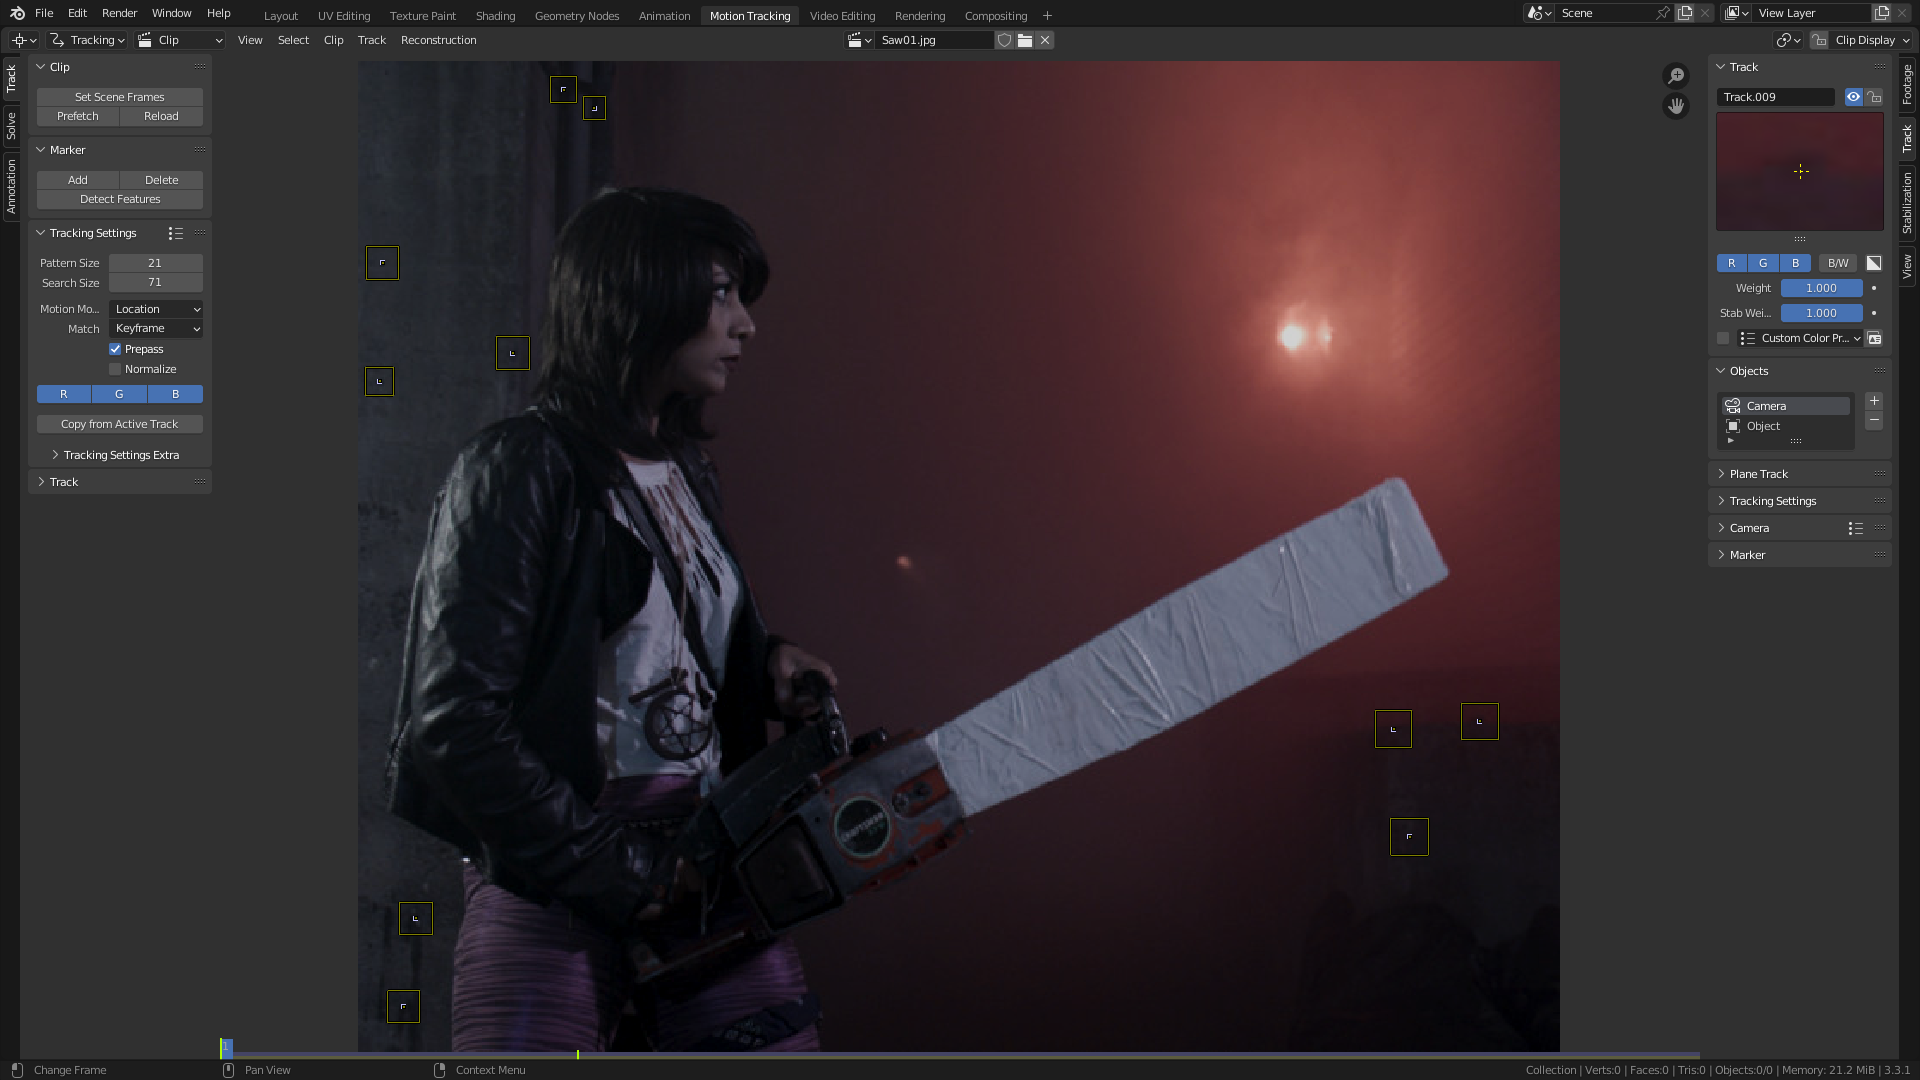Image resolution: width=1920 pixels, height=1080 pixels.
Task: Open the Render menu
Action: 119,13
